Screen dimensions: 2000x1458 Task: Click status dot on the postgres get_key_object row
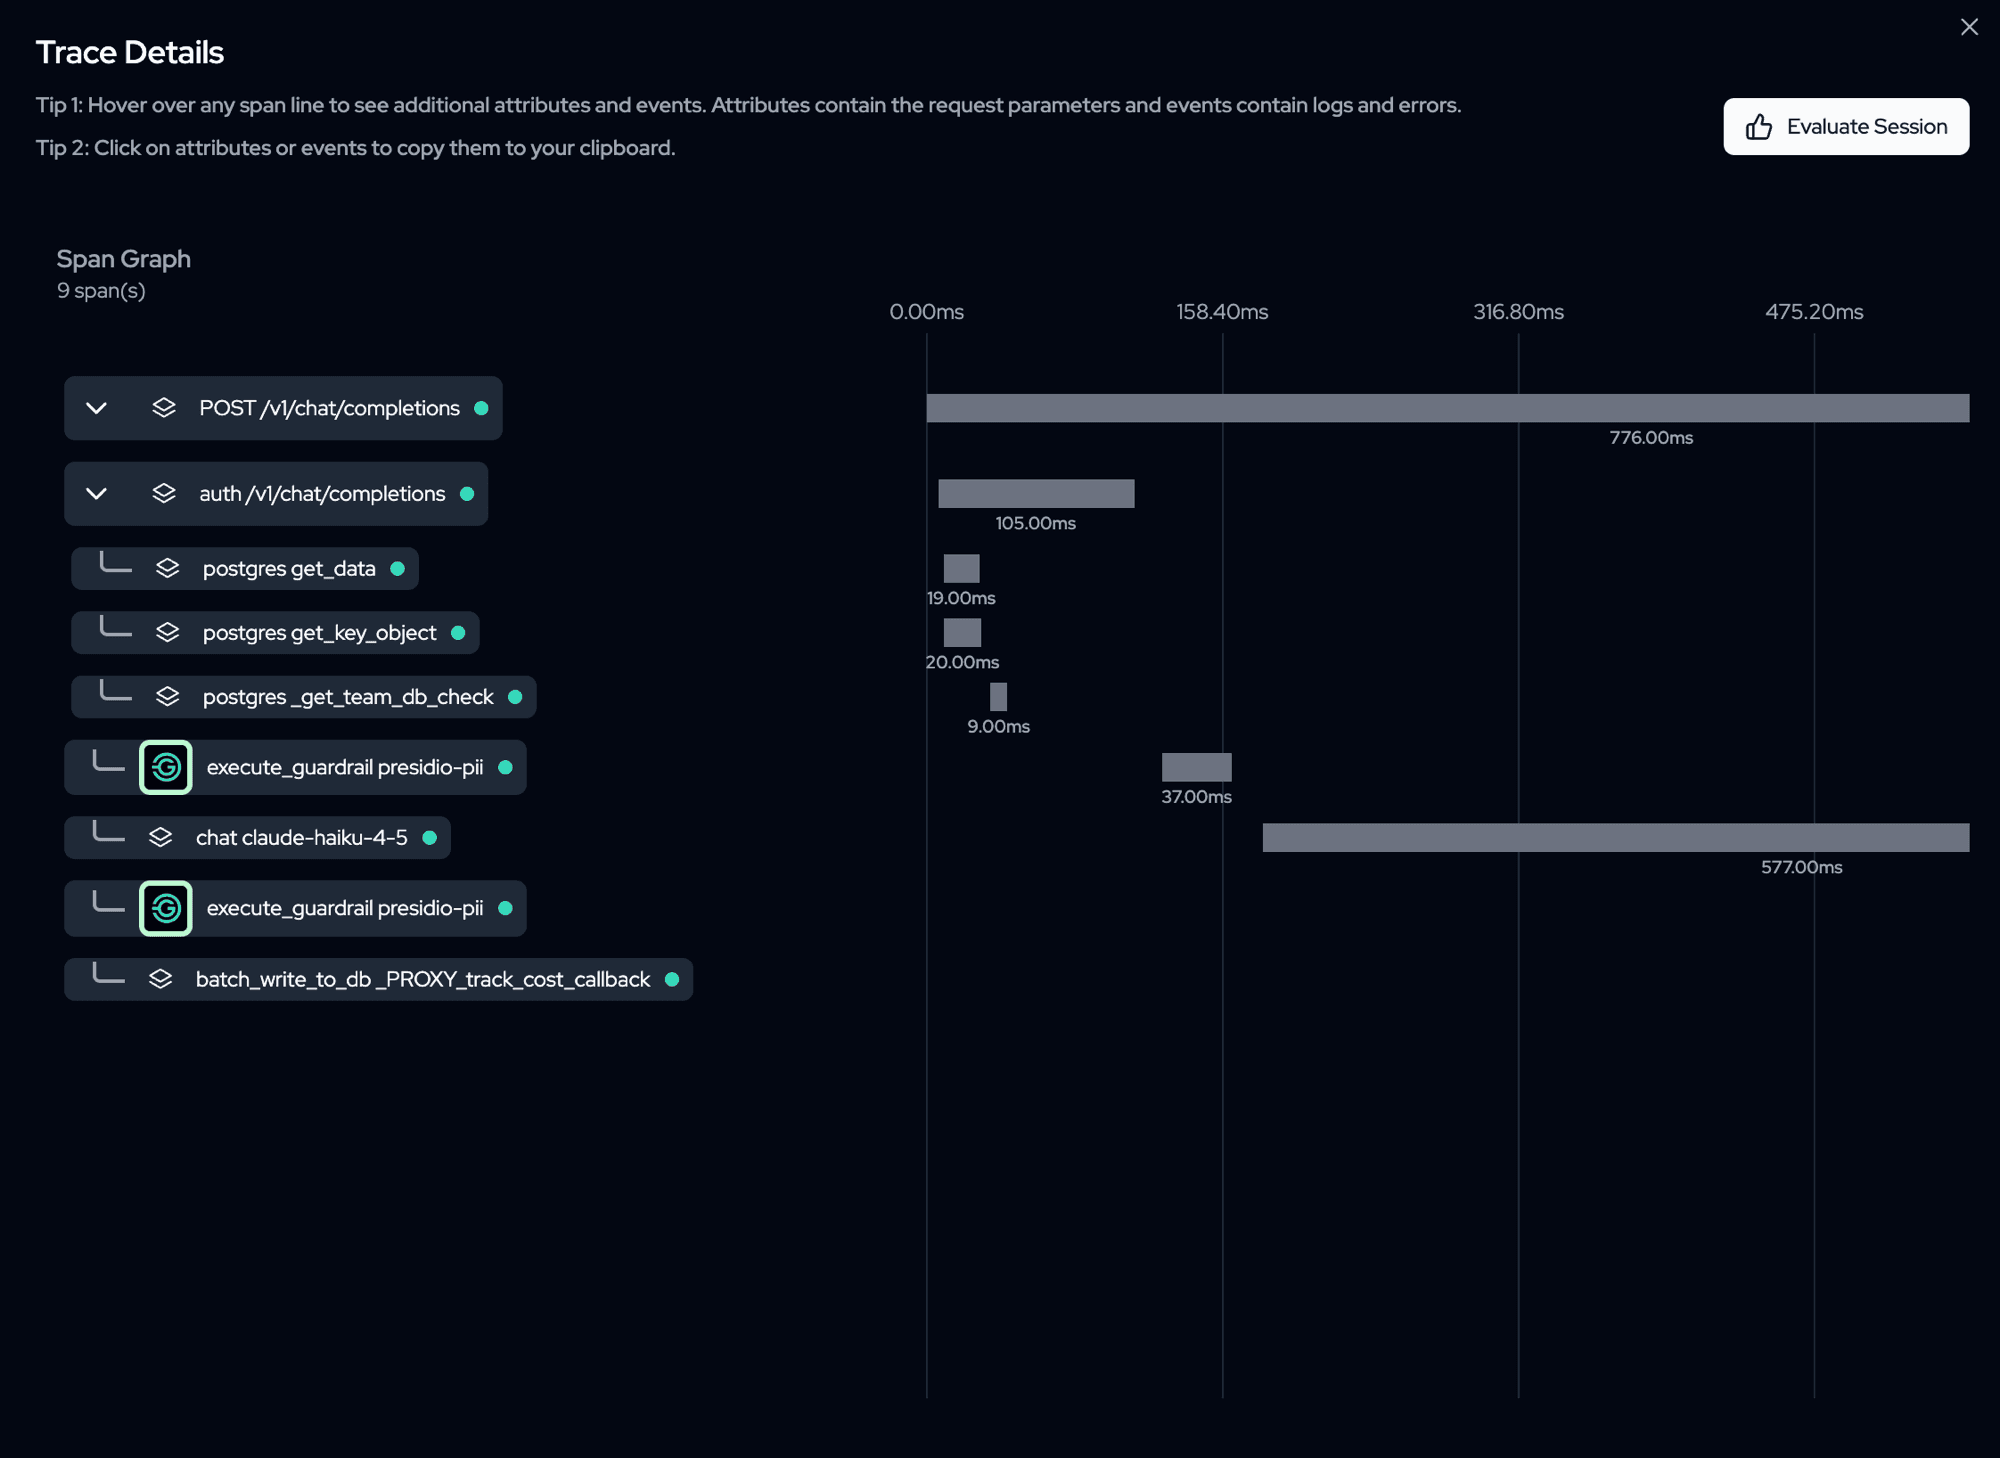tap(458, 633)
